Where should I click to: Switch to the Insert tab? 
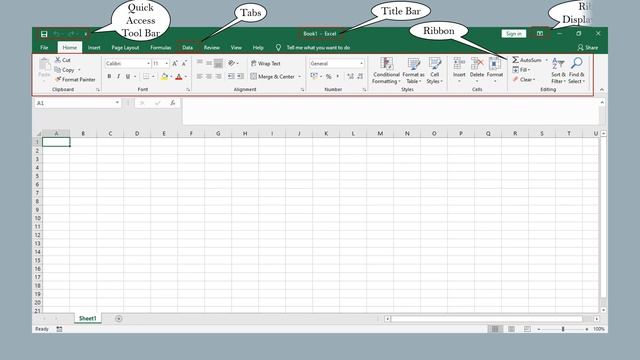click(x=94, y=47)
